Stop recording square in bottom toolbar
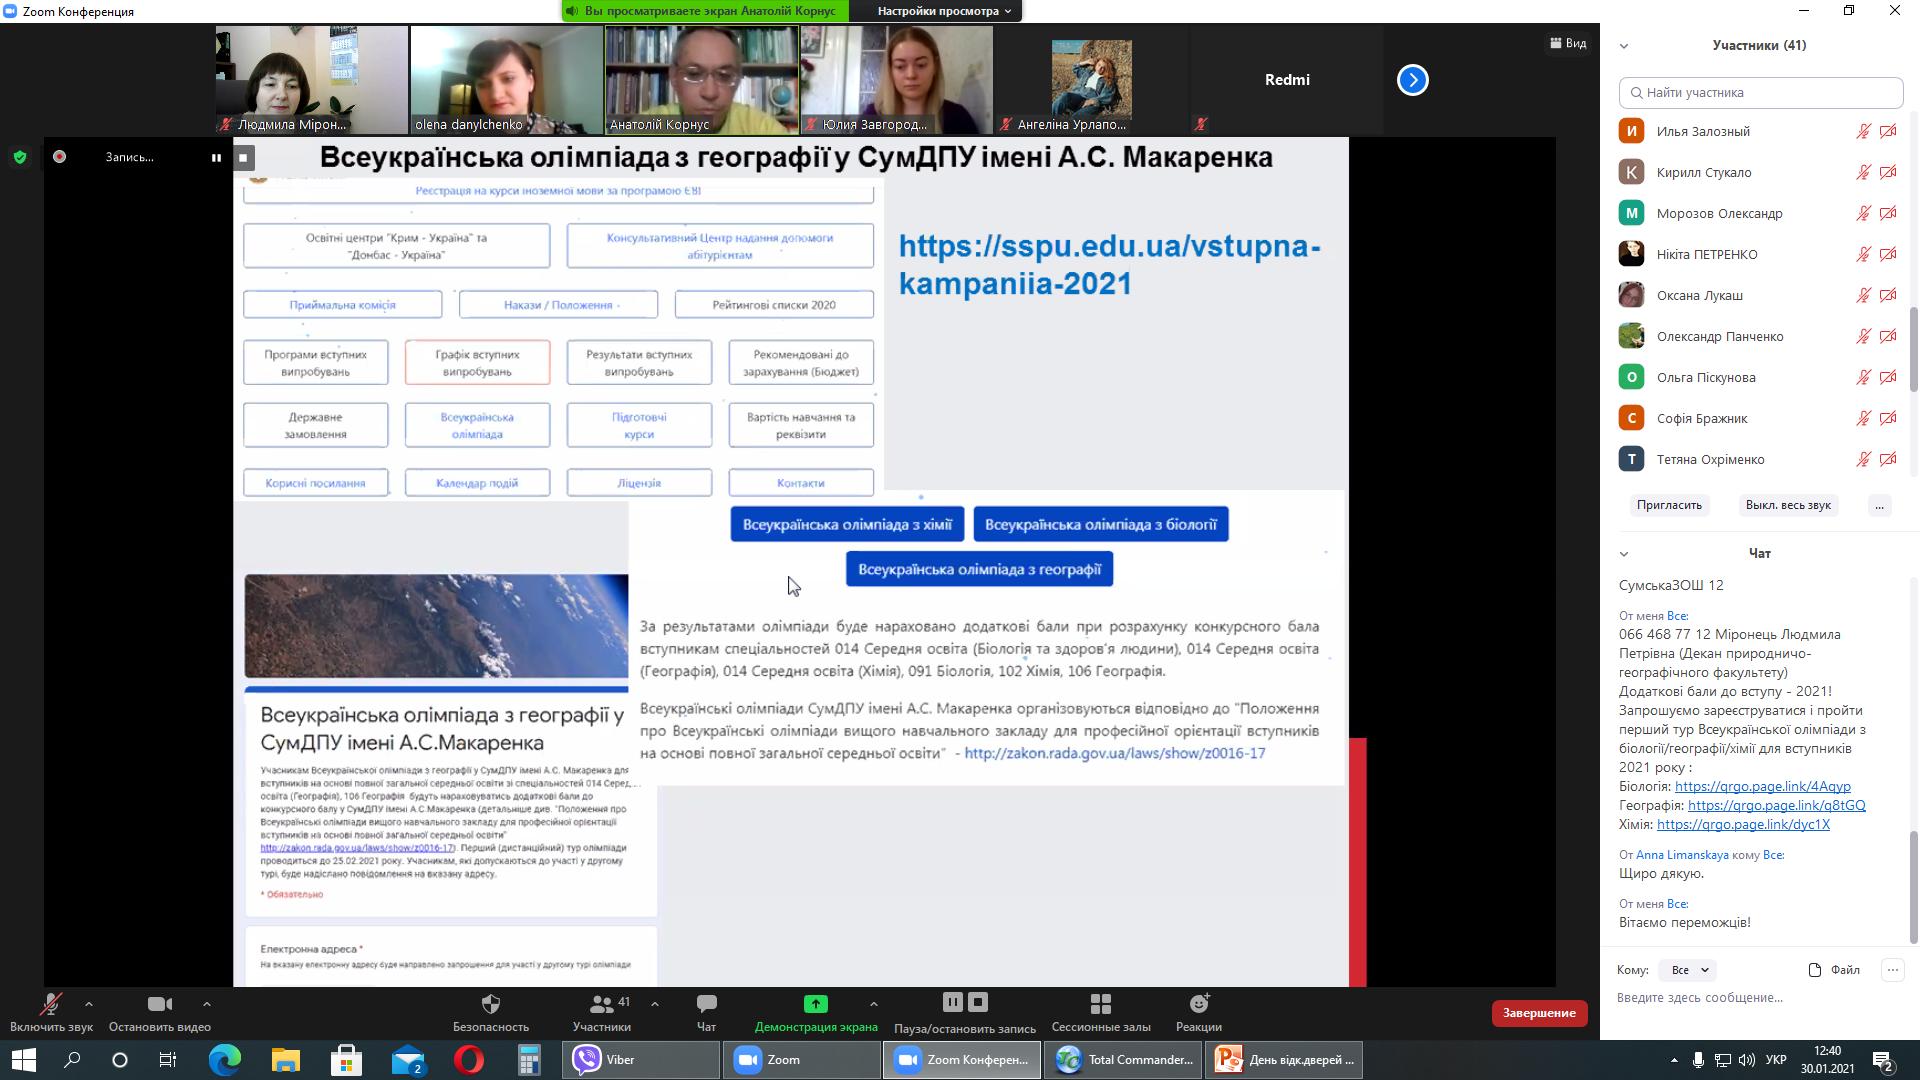 point(979,1002)
